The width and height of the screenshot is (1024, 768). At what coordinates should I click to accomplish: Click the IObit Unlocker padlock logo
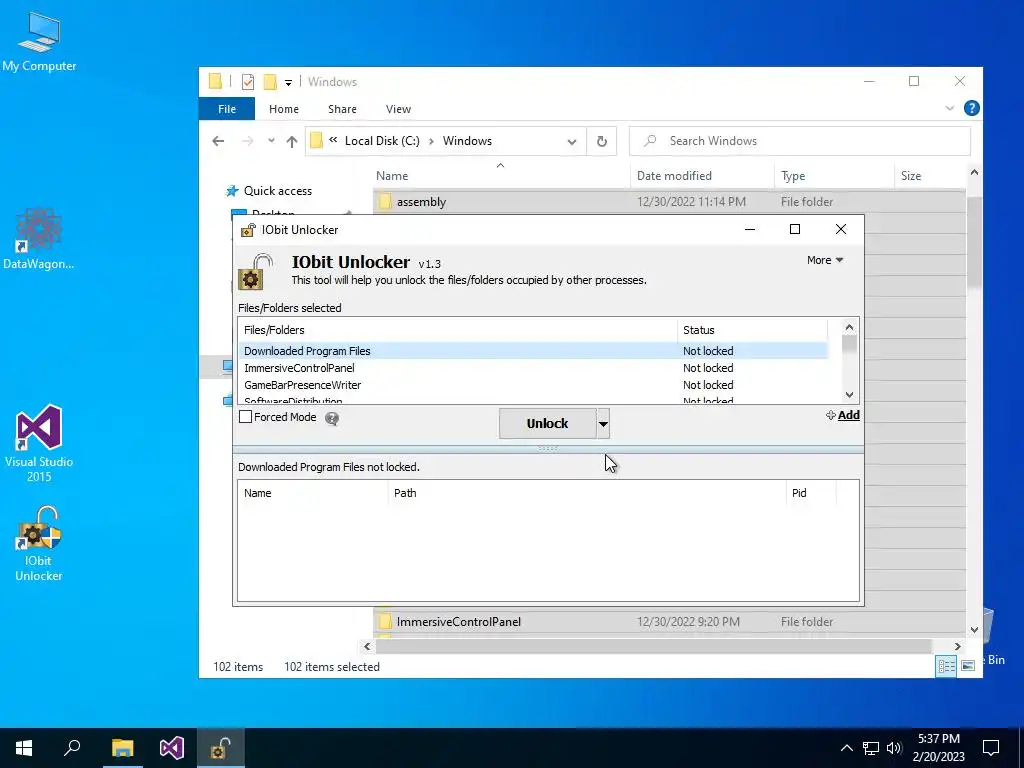point(255,272)
